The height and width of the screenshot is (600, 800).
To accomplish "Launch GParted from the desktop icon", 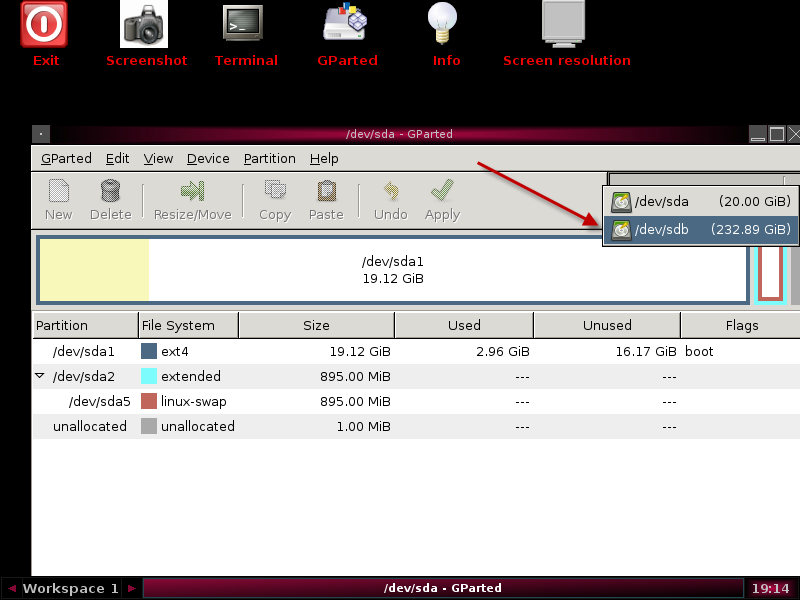I will [345, 22].
